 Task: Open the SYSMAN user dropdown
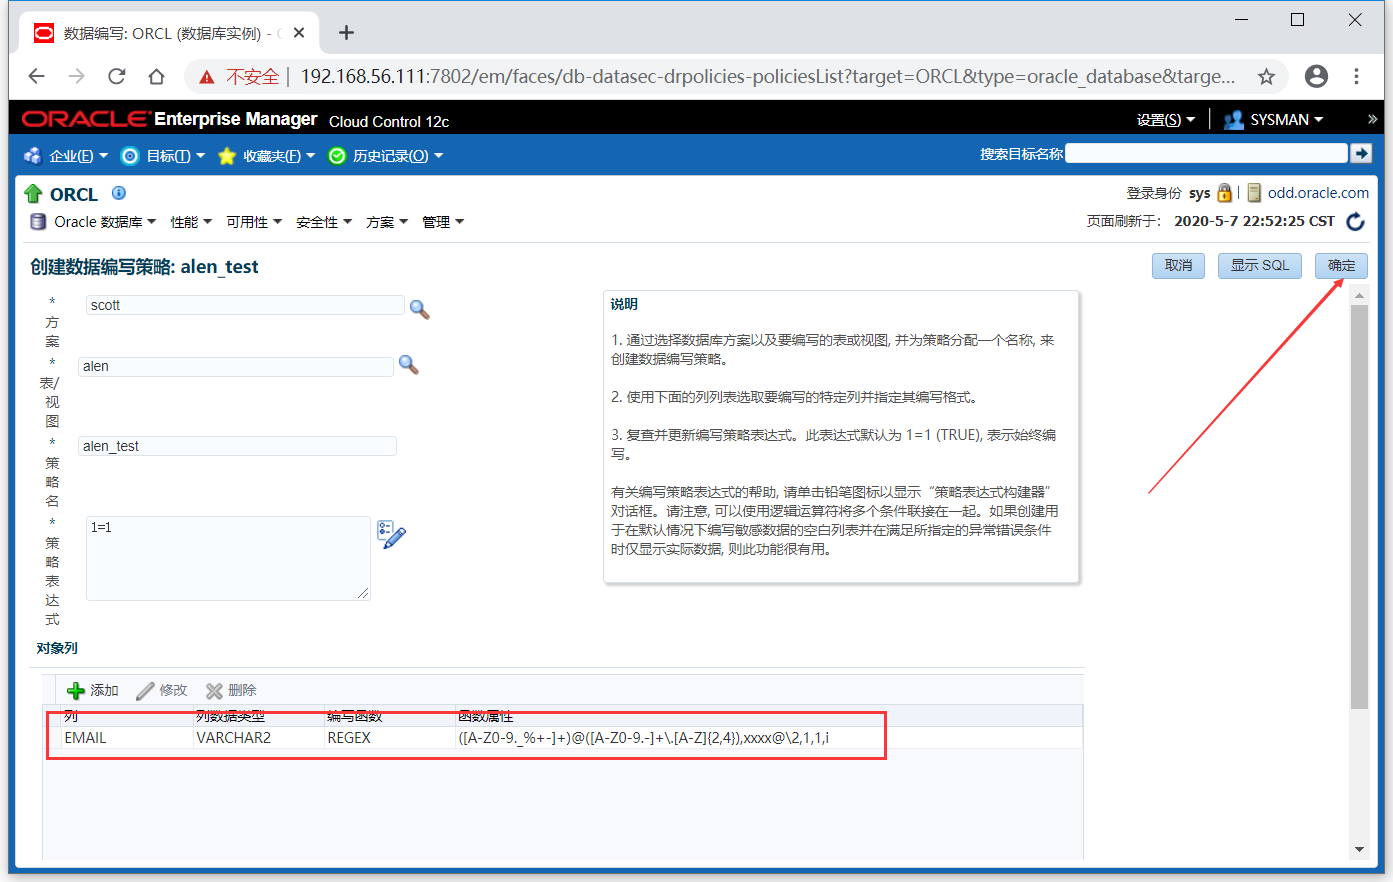pyautogui.click(x=1274, y=119)
